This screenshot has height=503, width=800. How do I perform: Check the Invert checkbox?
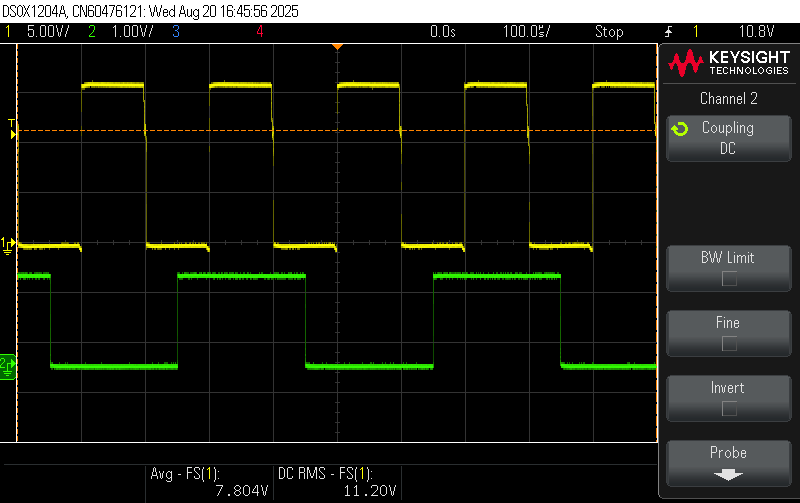(x=729, y=409)
